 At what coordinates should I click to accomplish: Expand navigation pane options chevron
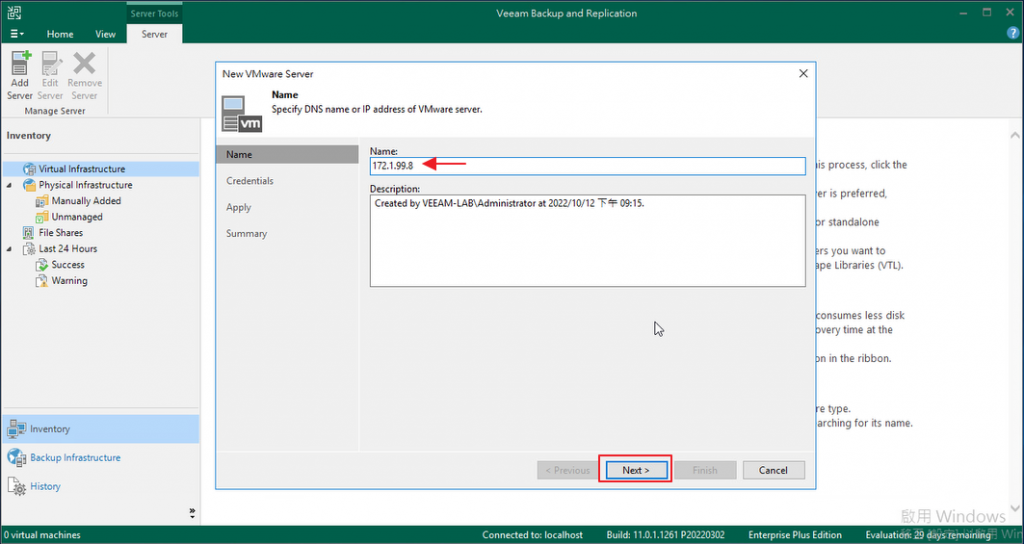192,513
